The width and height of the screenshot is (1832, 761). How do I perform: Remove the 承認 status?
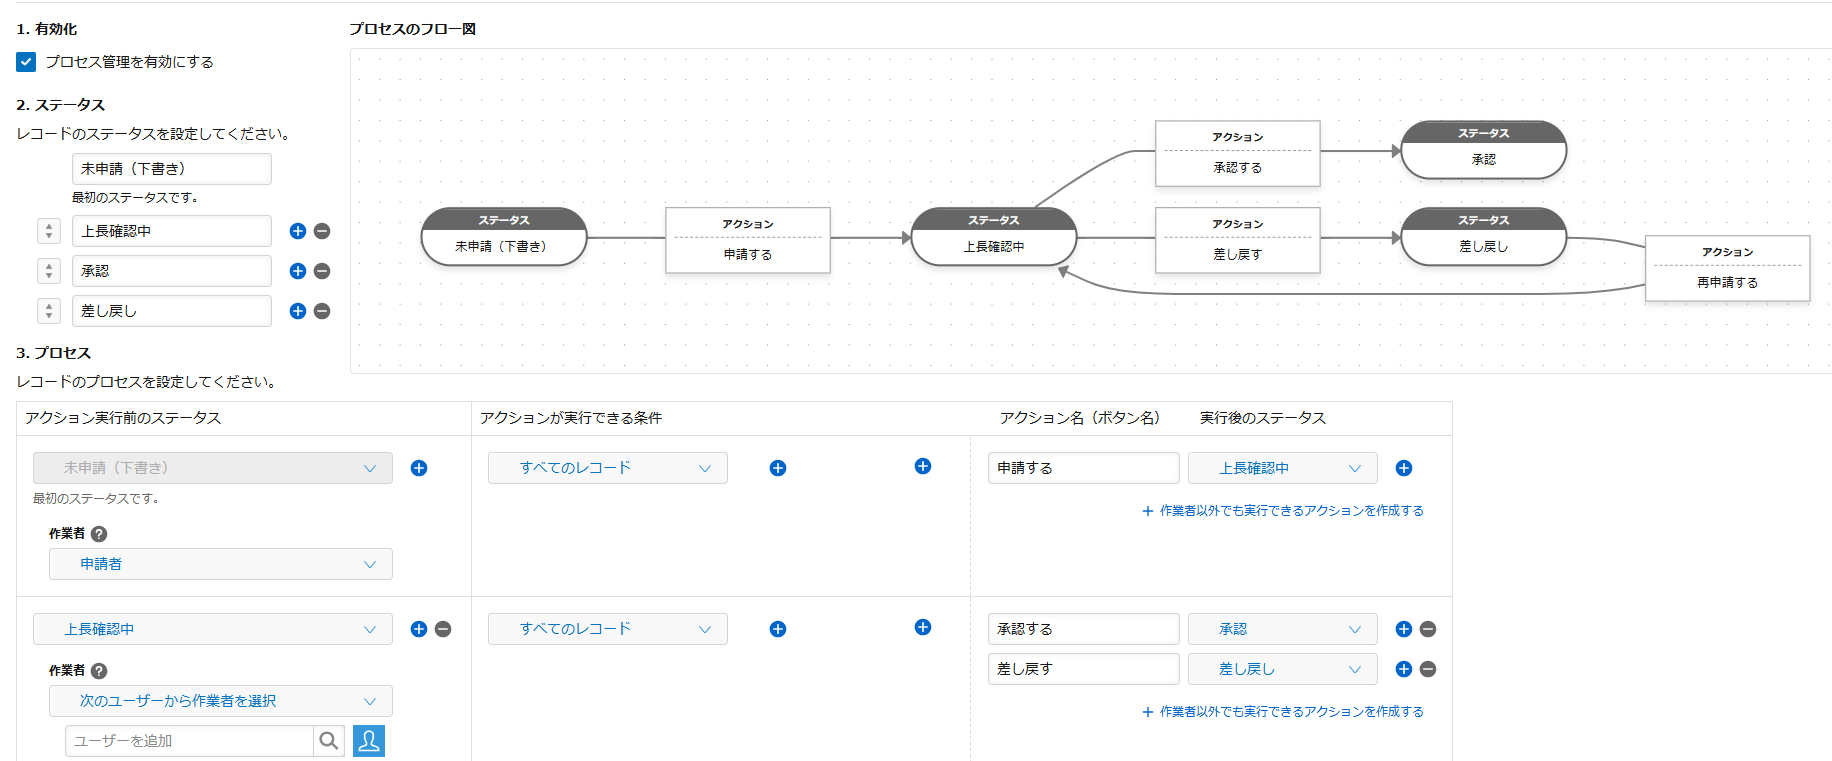322,271
